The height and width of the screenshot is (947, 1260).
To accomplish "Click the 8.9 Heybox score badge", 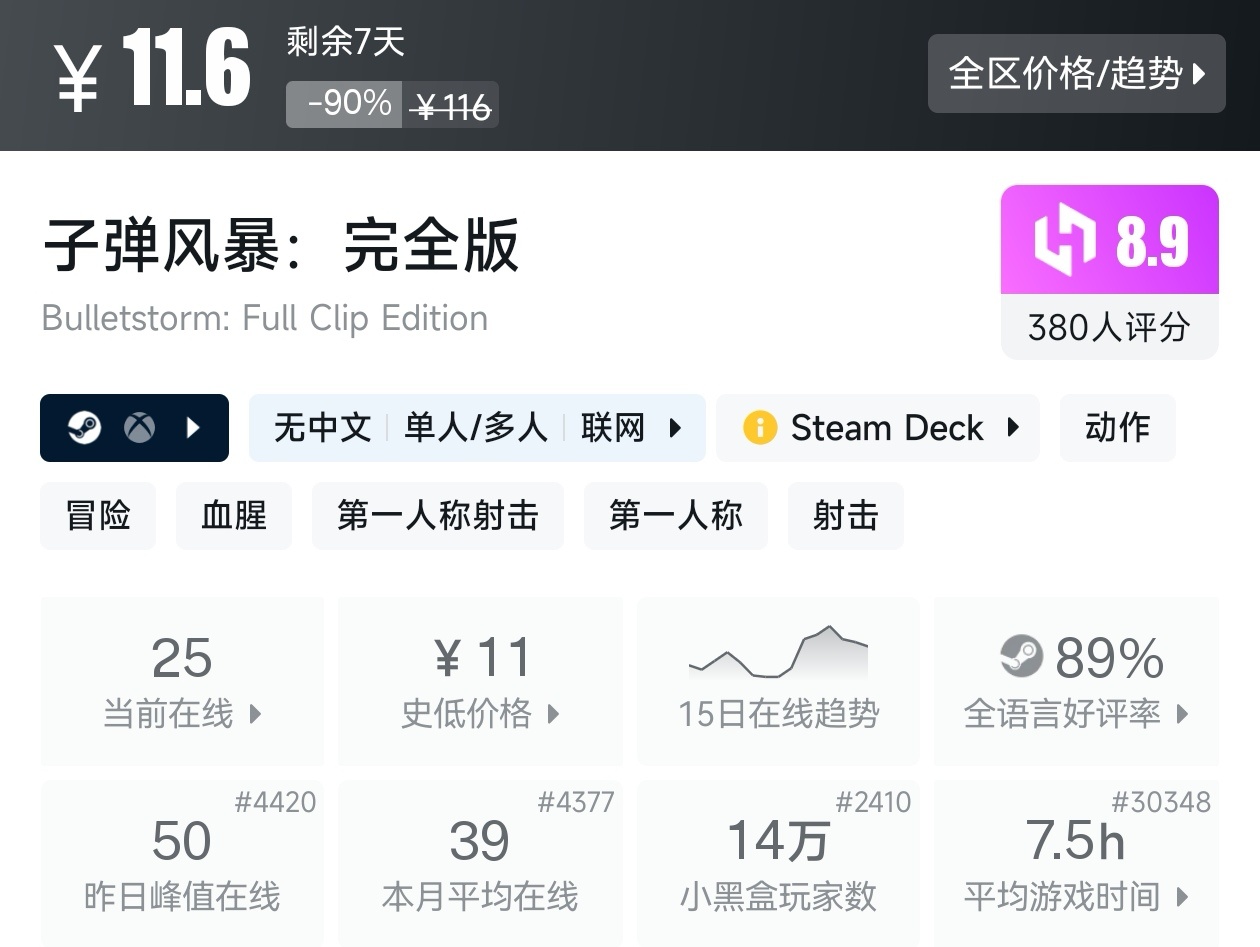I will 1110,240.
